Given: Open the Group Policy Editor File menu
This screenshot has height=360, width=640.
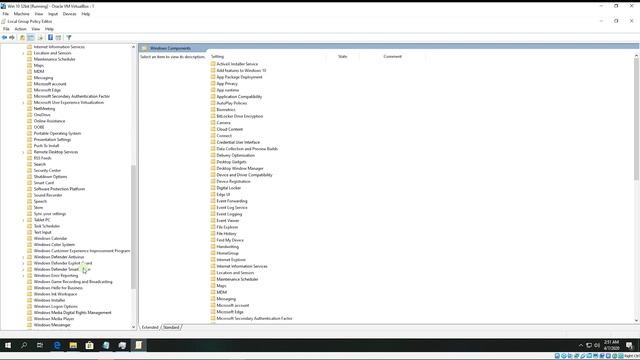Looking at the screenshot, I should [x=6, y=29].
